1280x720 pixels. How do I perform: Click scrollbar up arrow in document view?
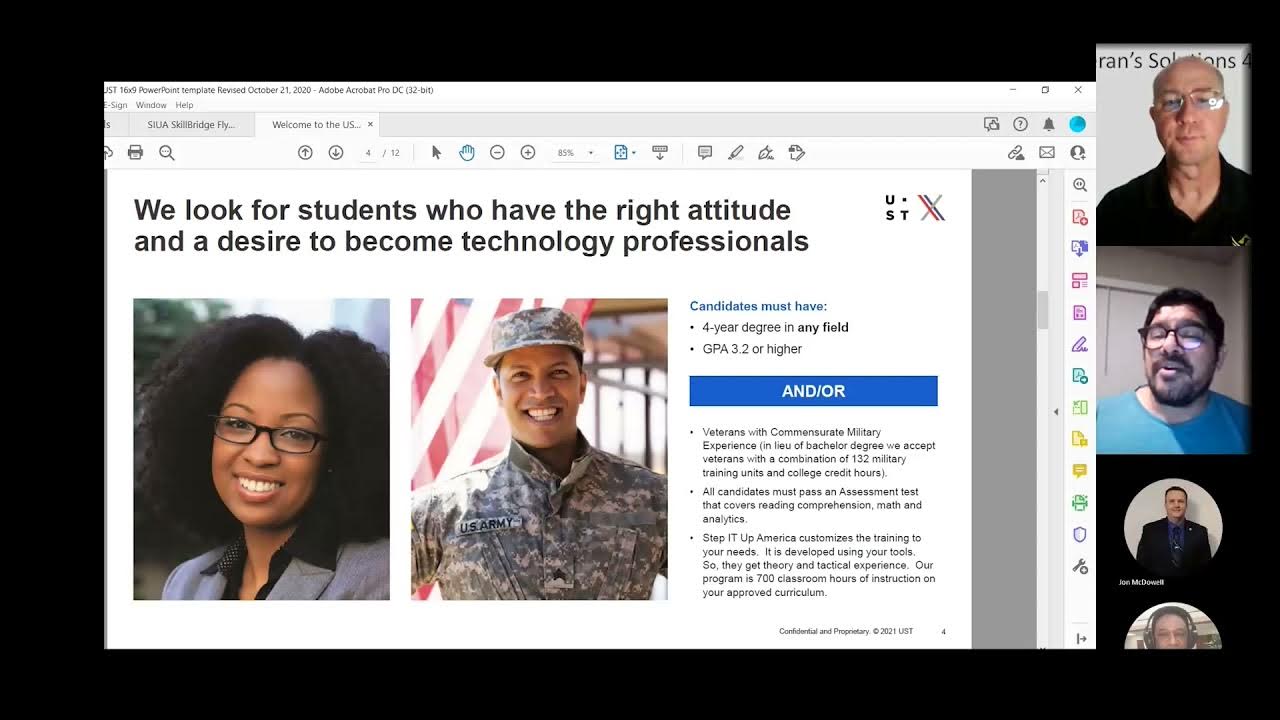point(1043,179)
